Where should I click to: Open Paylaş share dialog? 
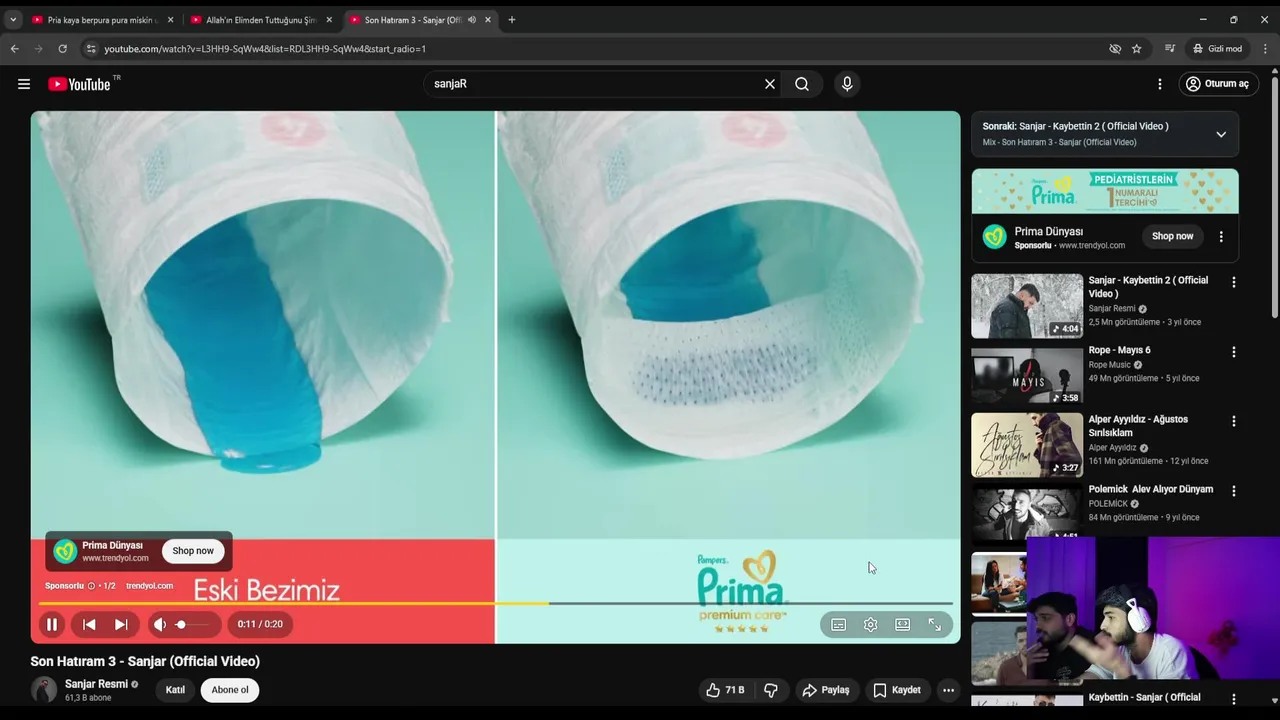click(826, 690)
